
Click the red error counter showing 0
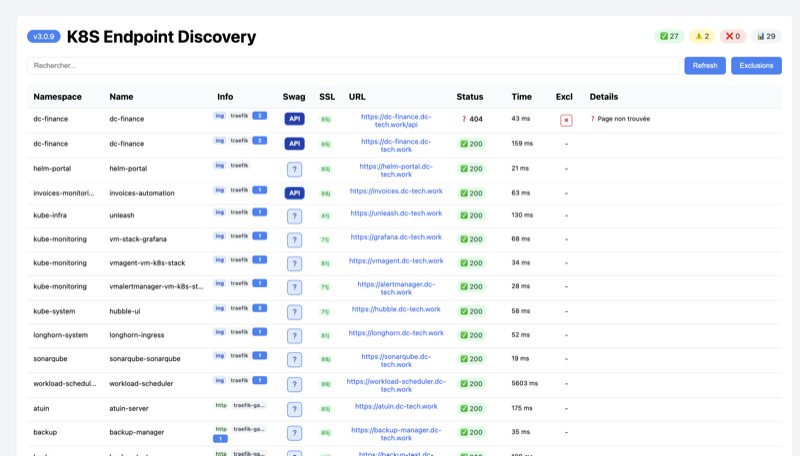[x=733, y=36]
